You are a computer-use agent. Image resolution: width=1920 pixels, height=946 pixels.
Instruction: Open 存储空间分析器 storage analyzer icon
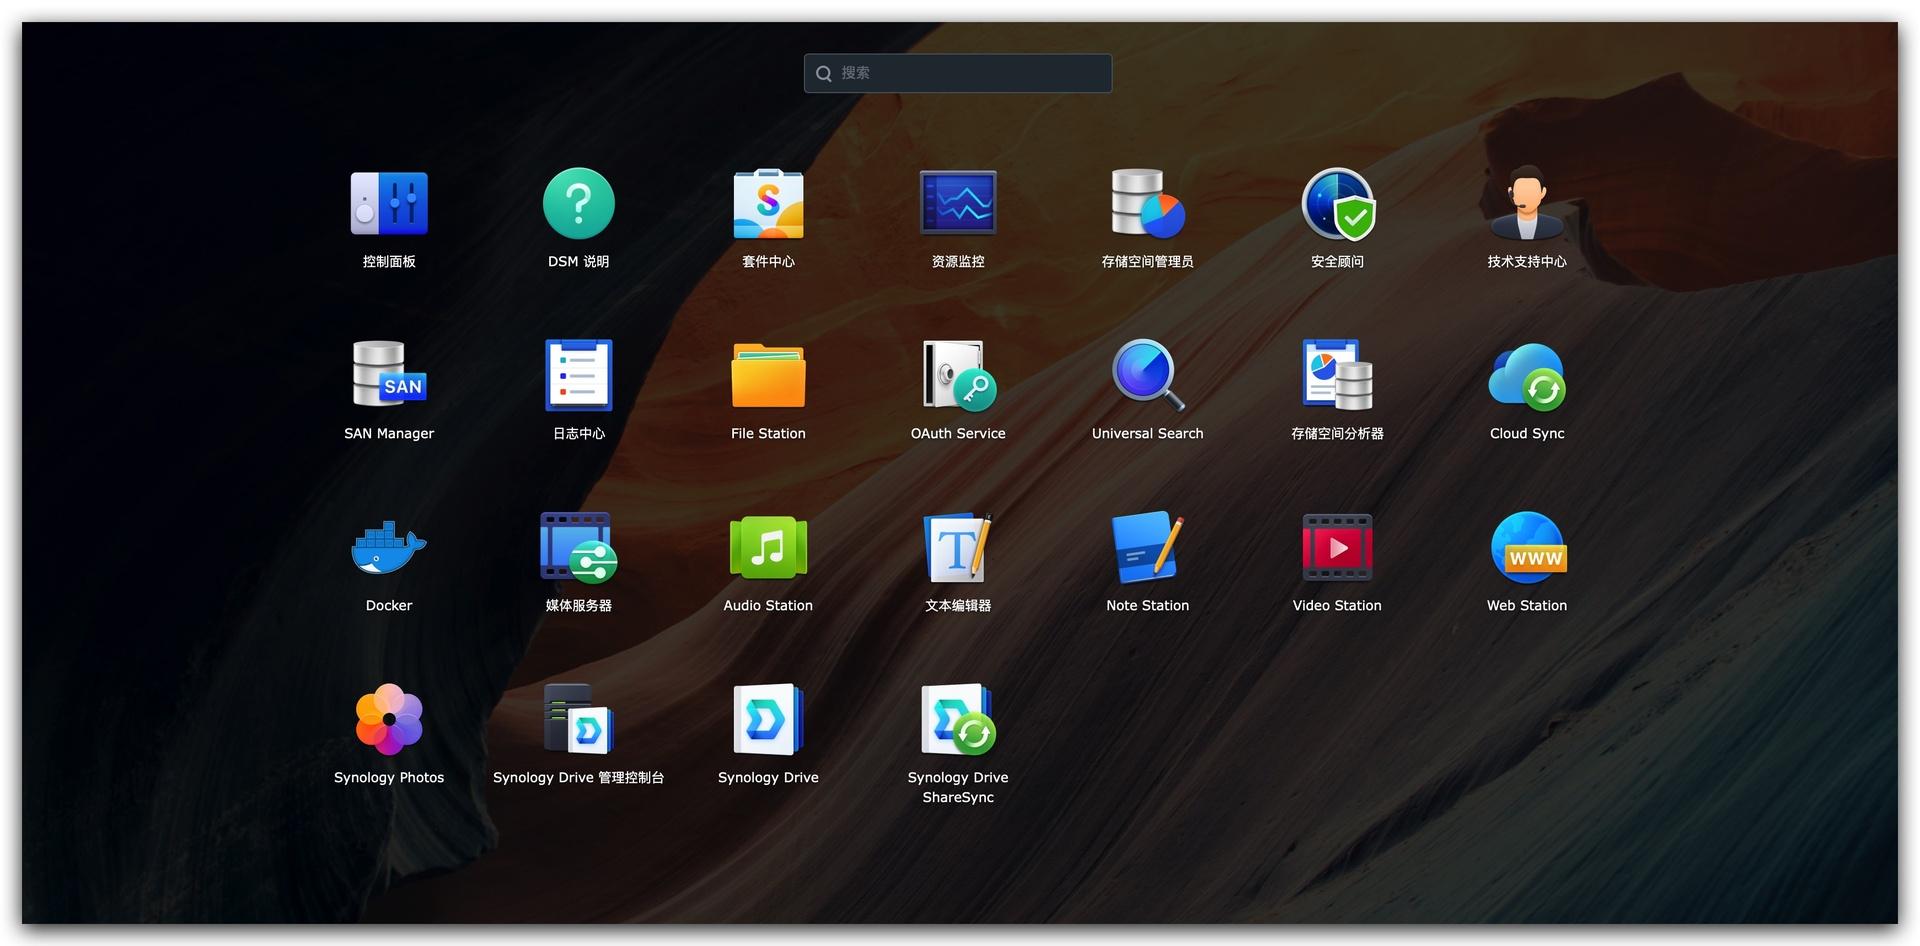pyautogui.click(x=1338, y=375)
